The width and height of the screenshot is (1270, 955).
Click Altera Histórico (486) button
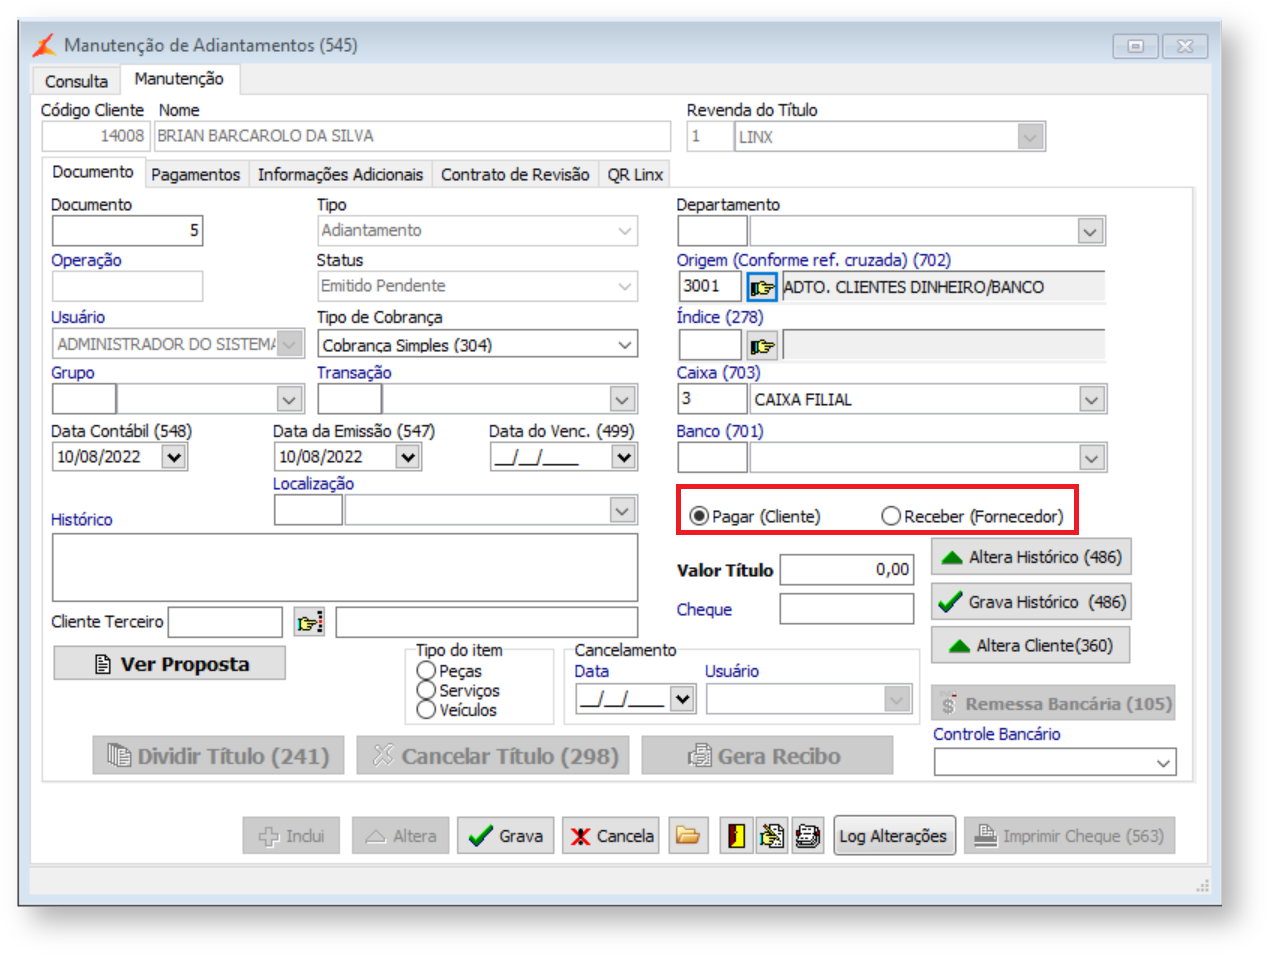[1031, 557]
